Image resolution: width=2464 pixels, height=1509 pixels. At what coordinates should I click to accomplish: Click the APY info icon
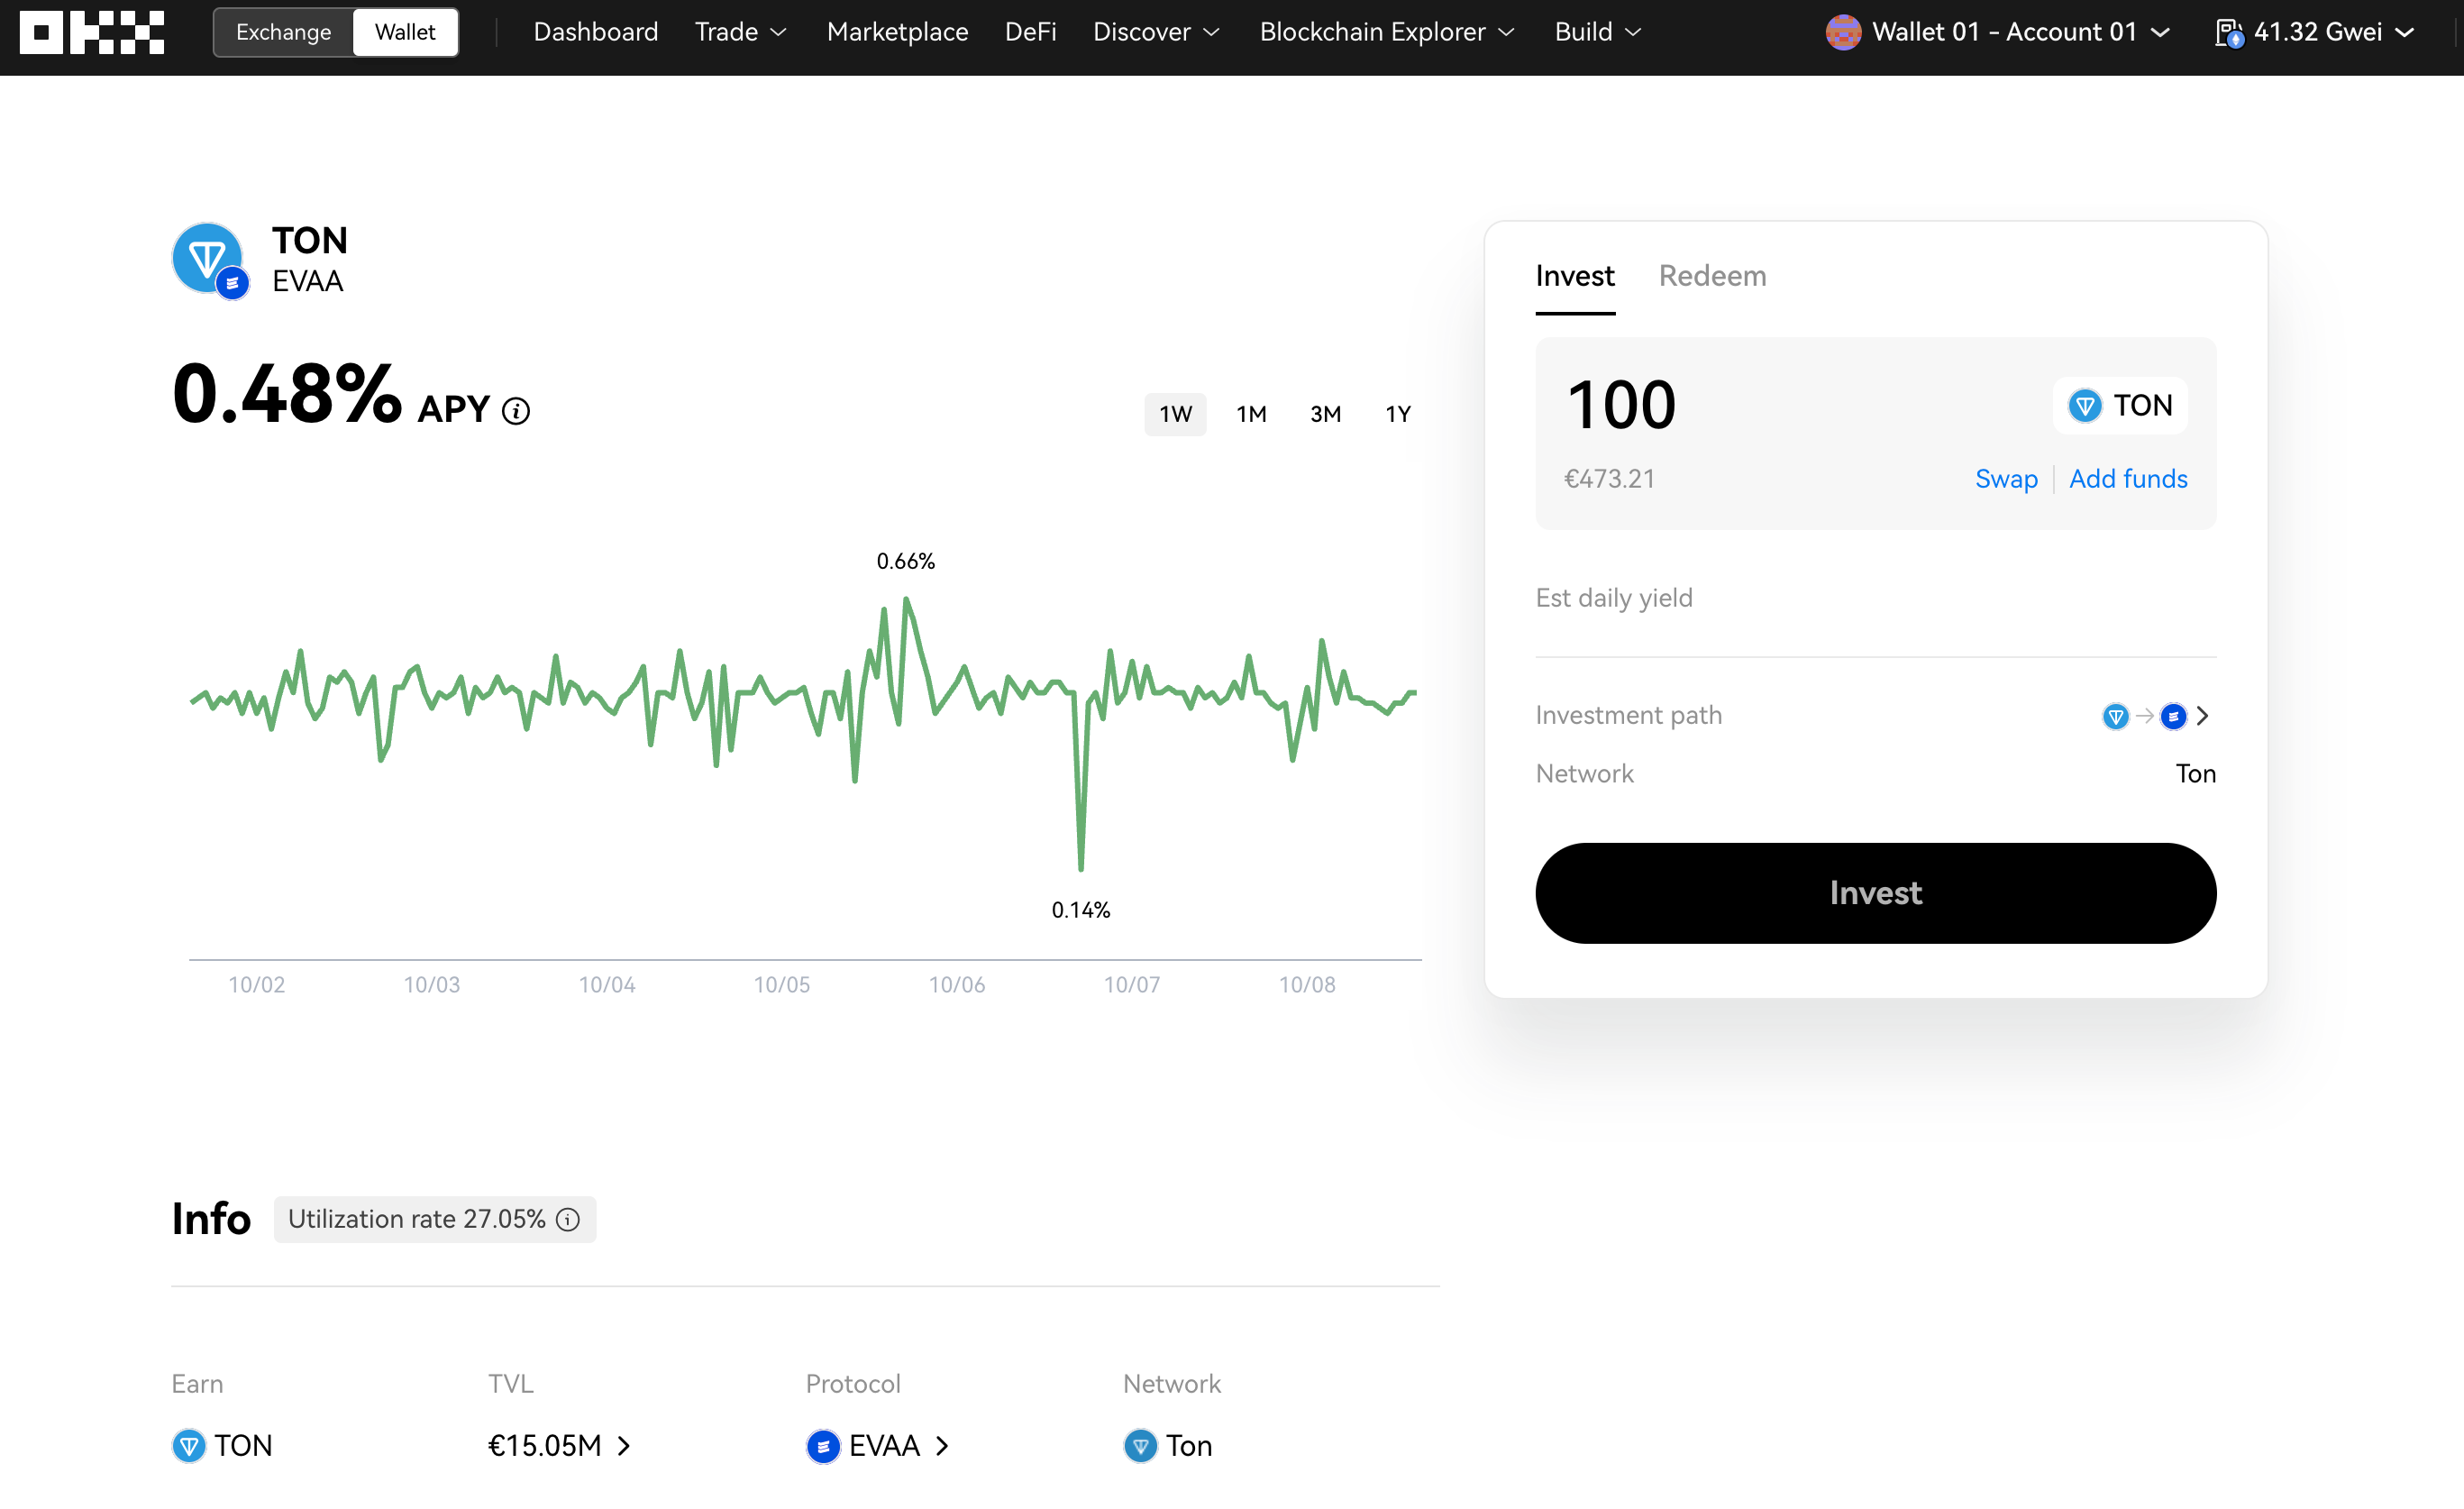click(x=516, y=411)
